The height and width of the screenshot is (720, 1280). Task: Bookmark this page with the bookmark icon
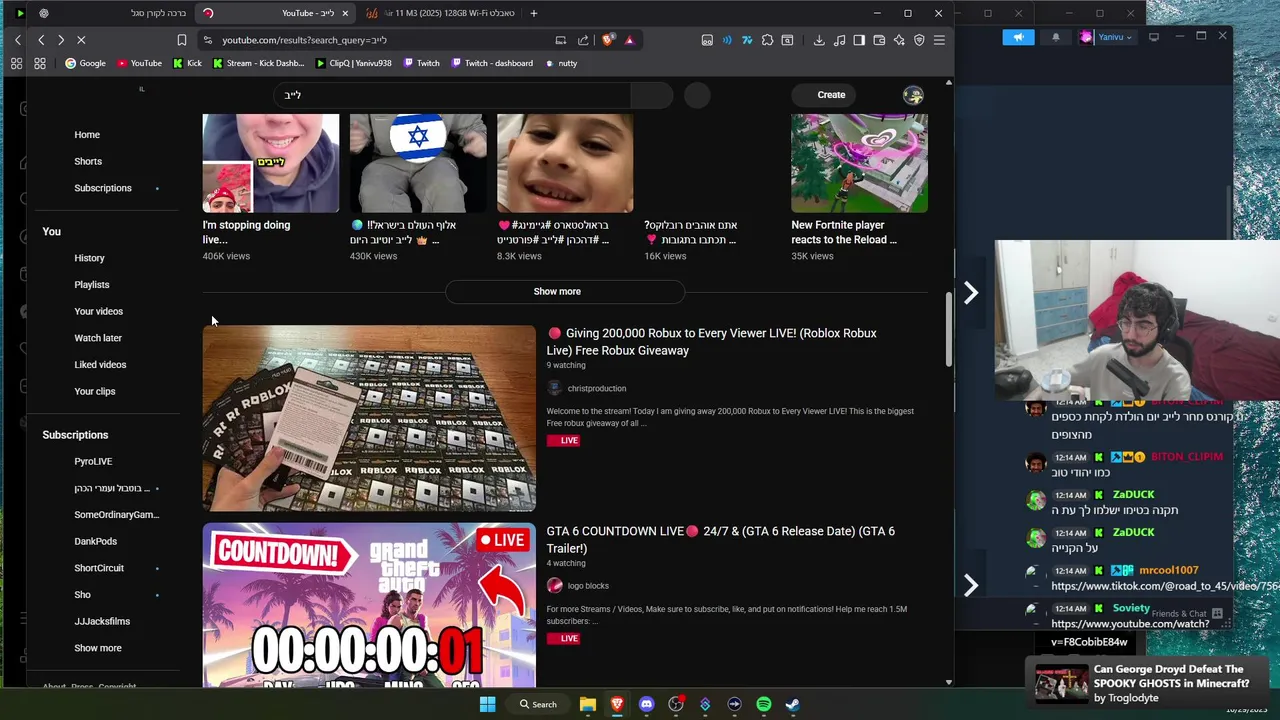coord(181,40)
